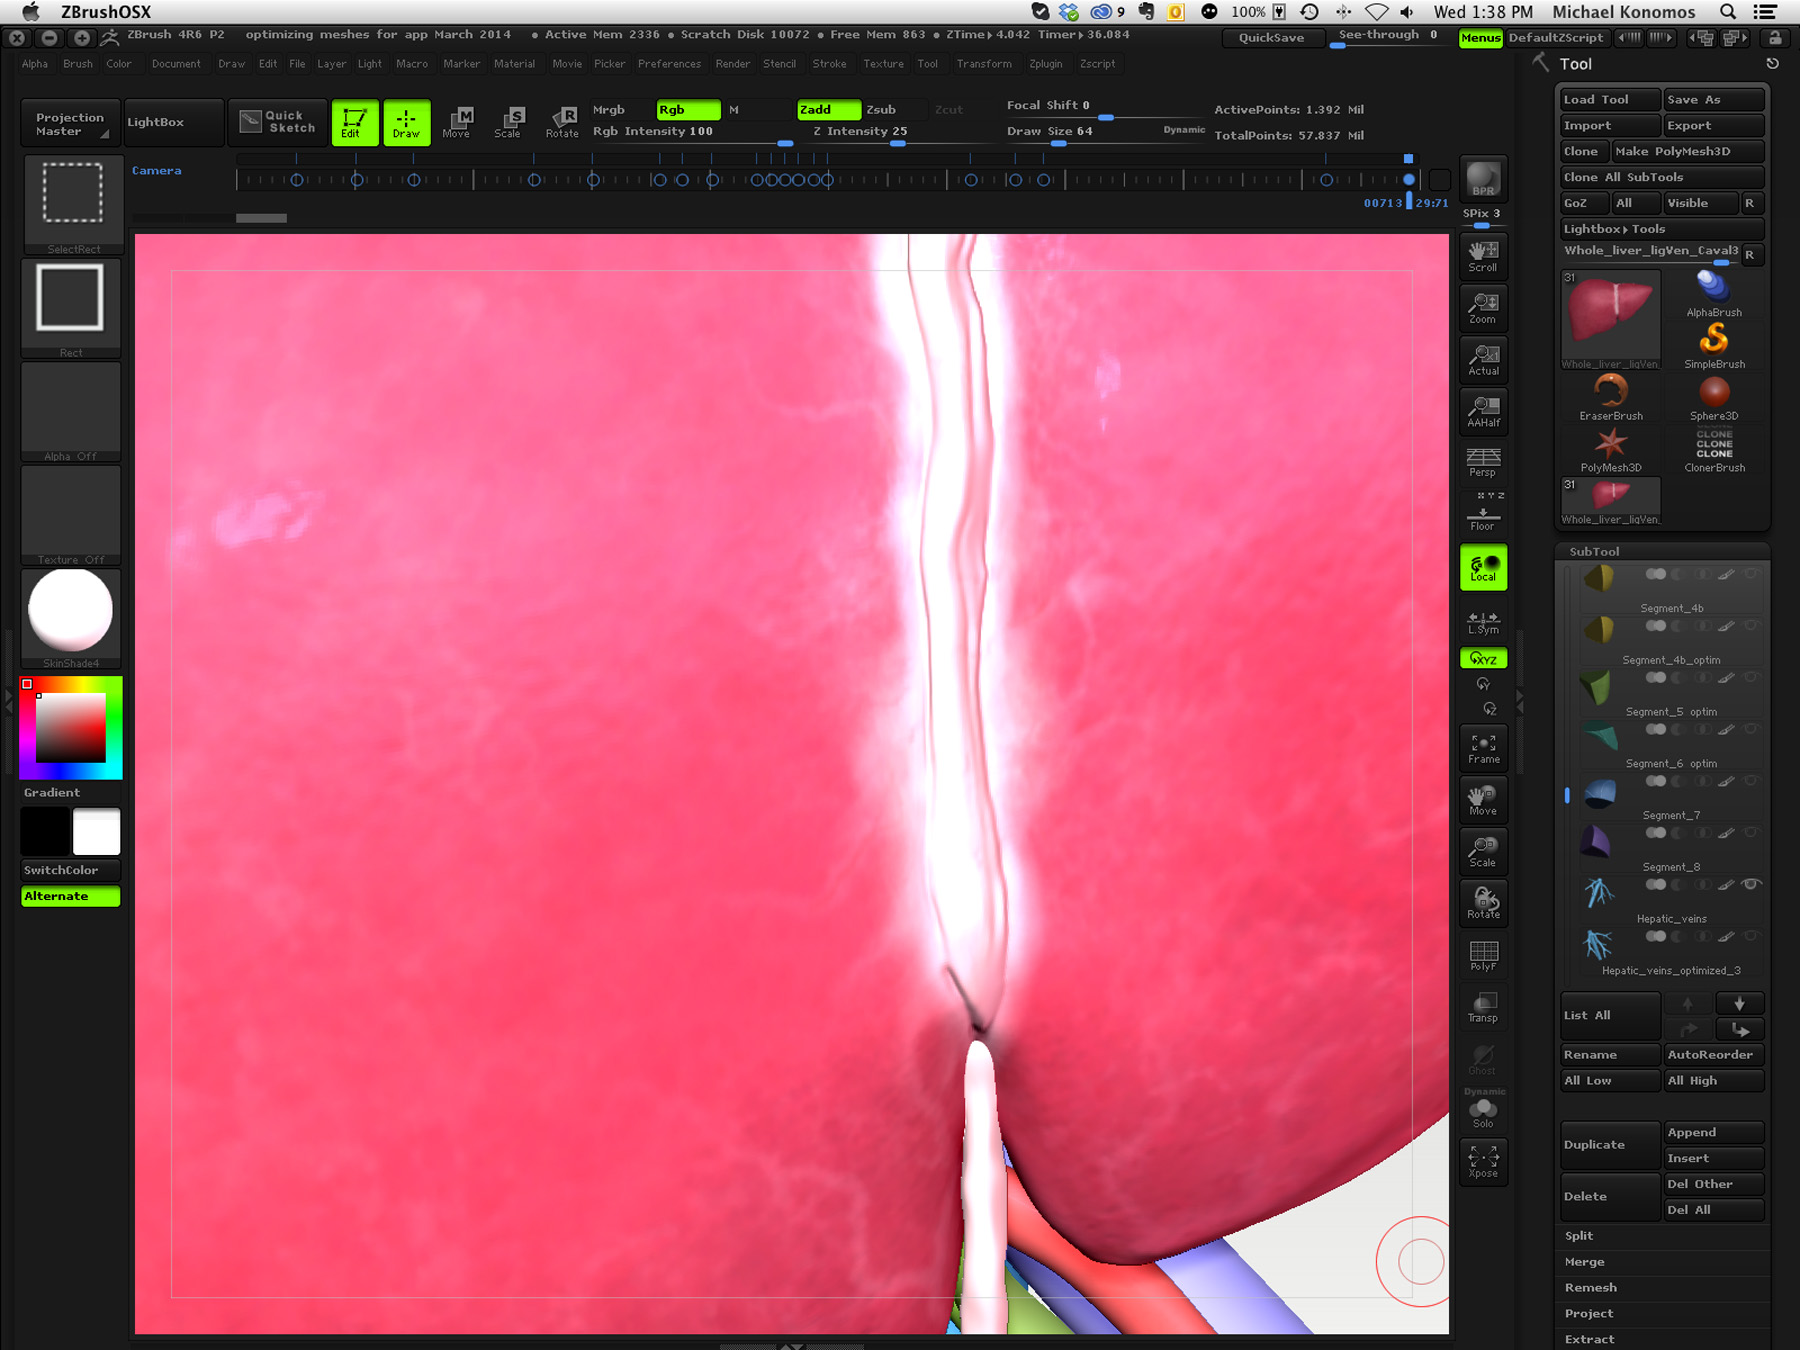Toggle XYZ rotation mode

[1483, 659]
